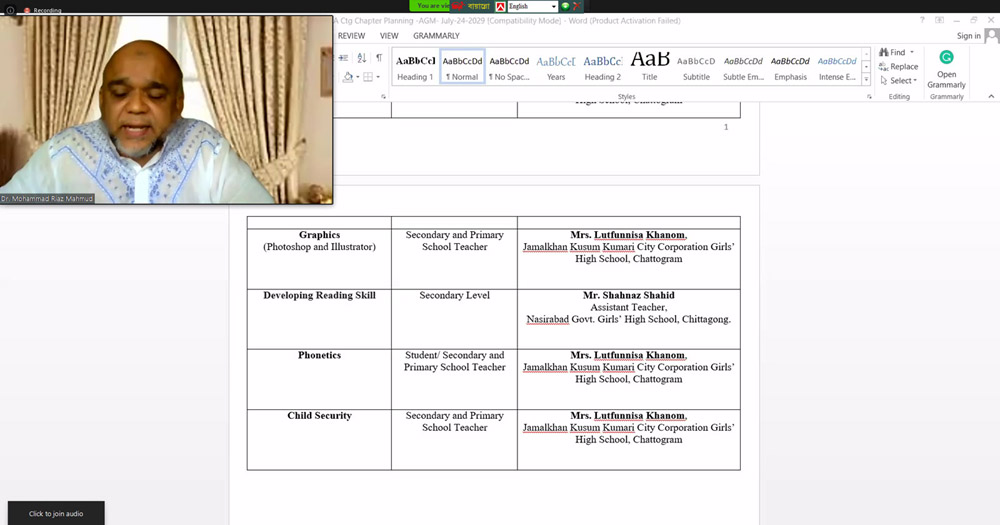Click the green round icon in language bar
The width and height of the screenshot is (1000, 525).
pos(565,6)
